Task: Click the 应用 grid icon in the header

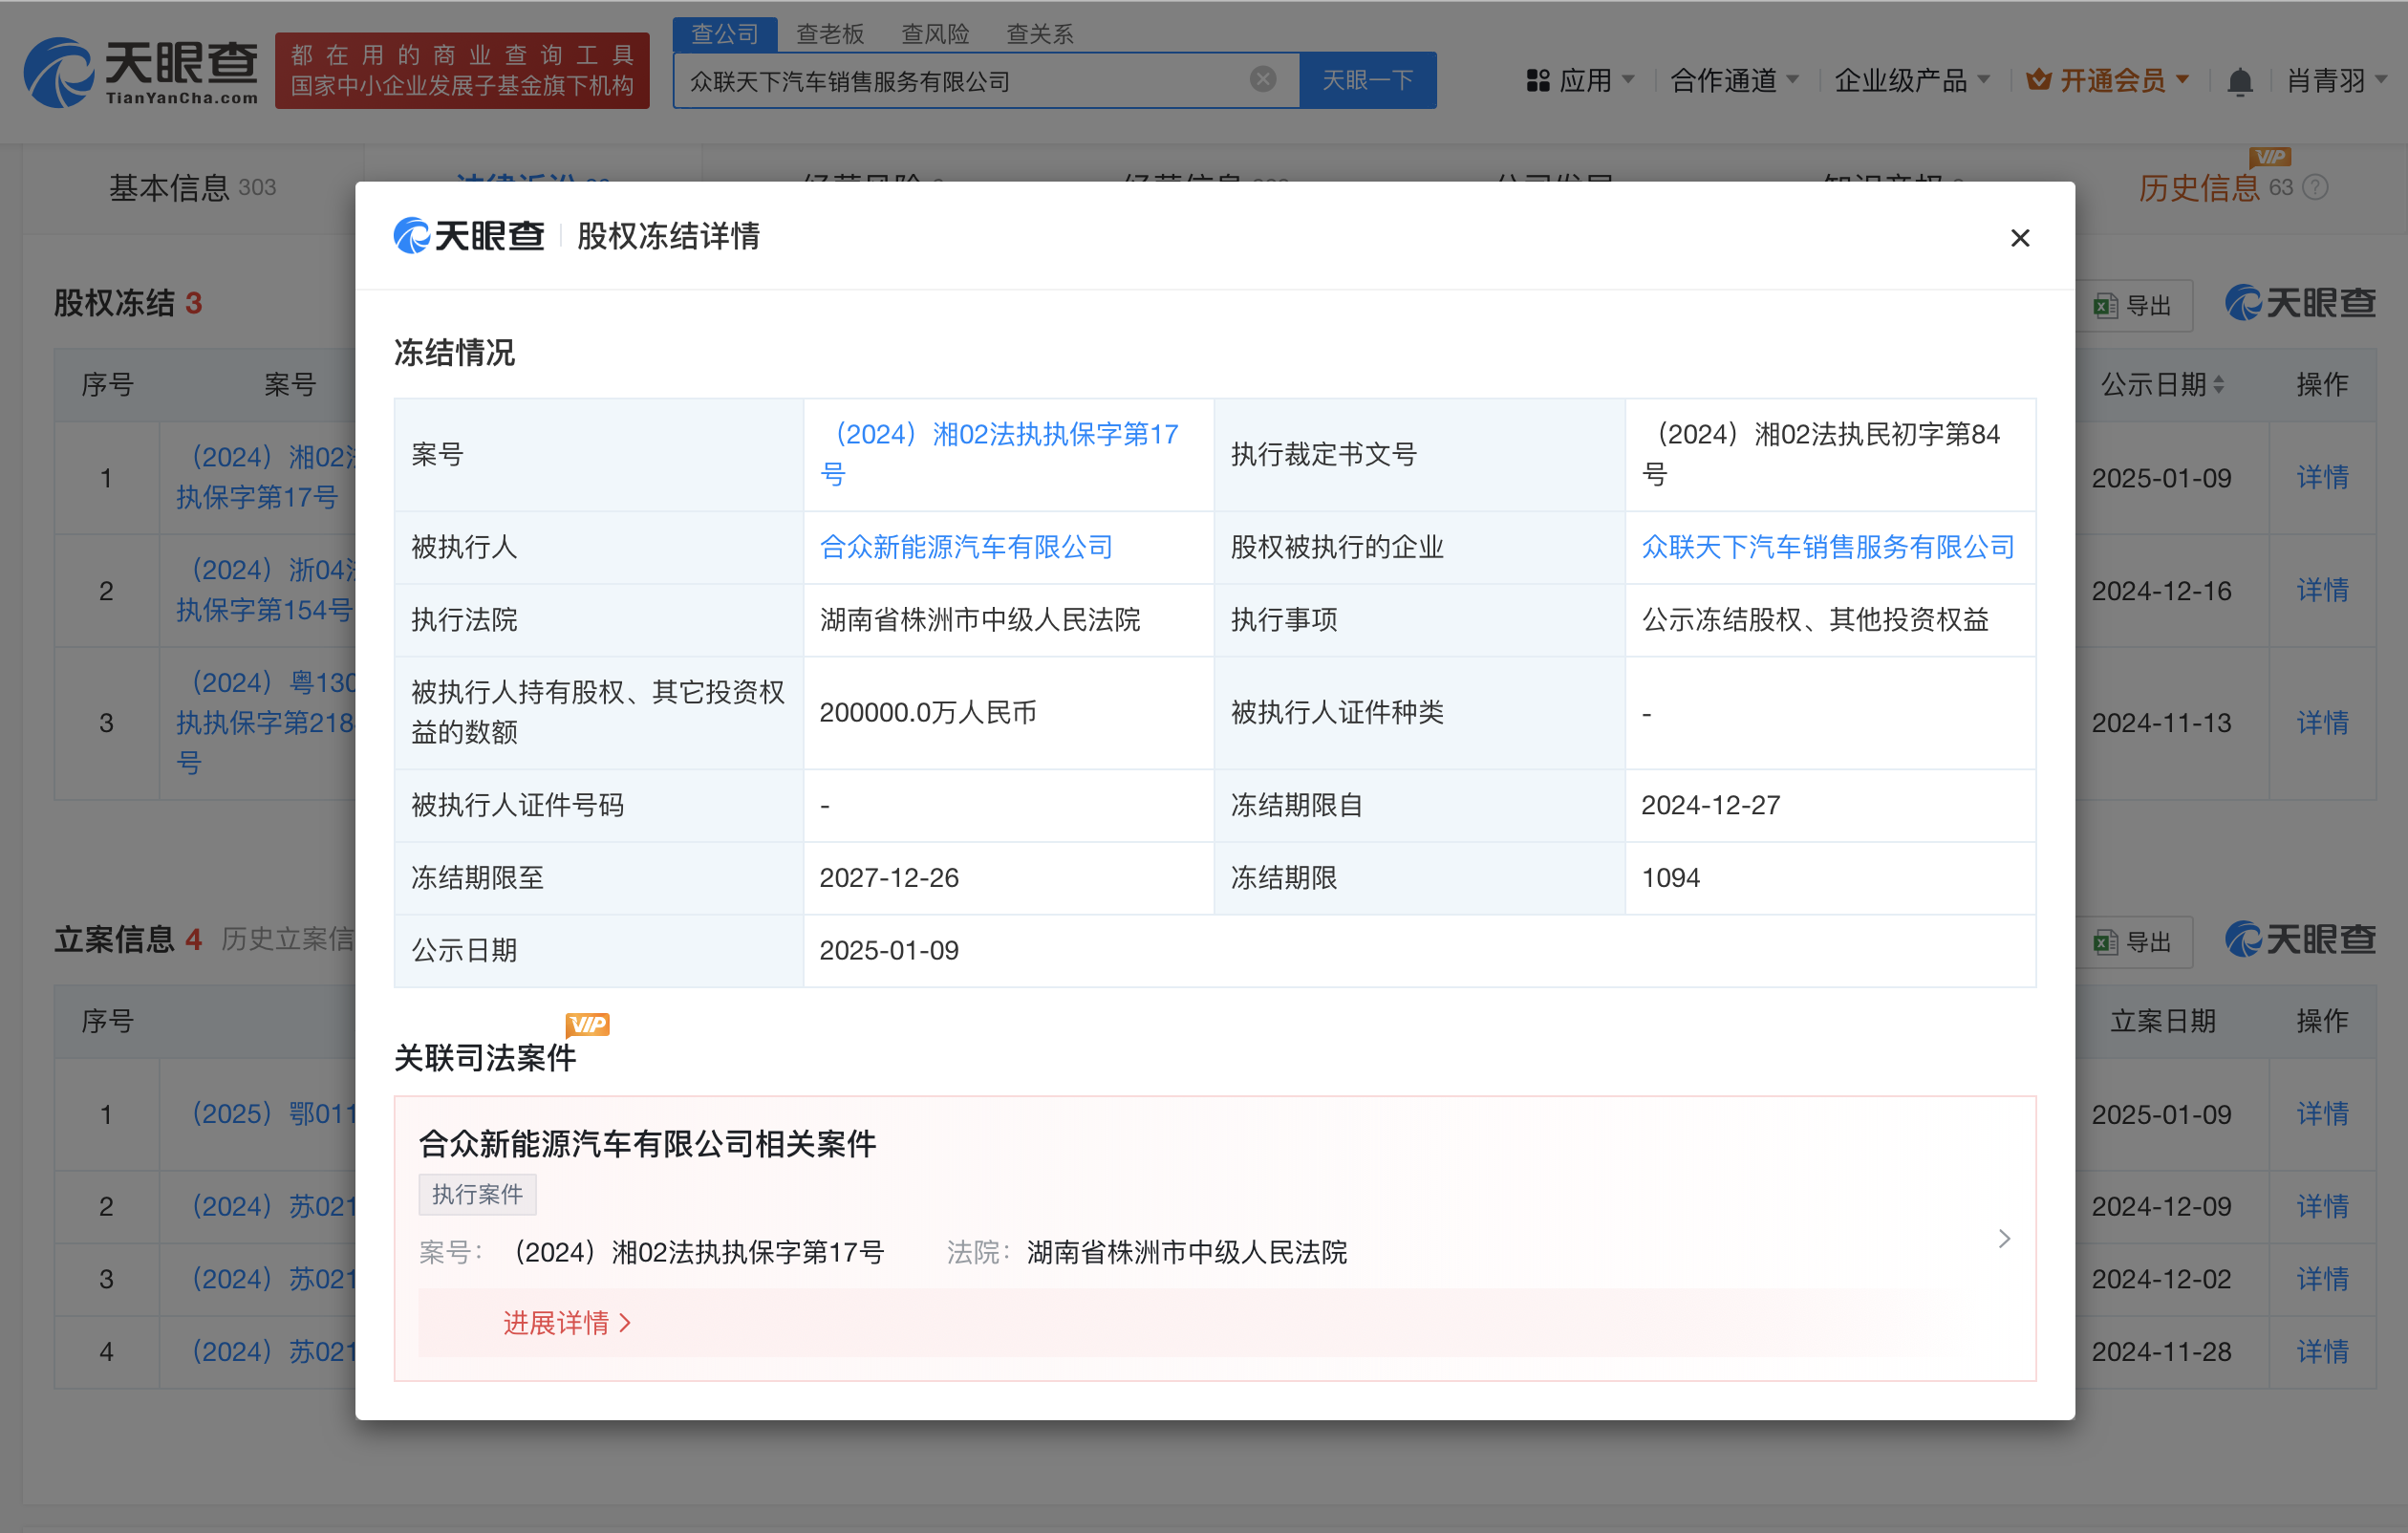Action: pos(1537,80)
